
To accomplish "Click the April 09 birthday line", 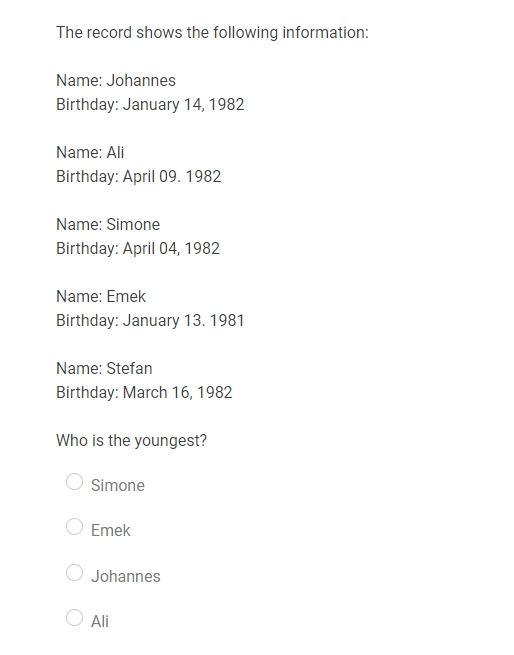I will [x=138, y=177].
